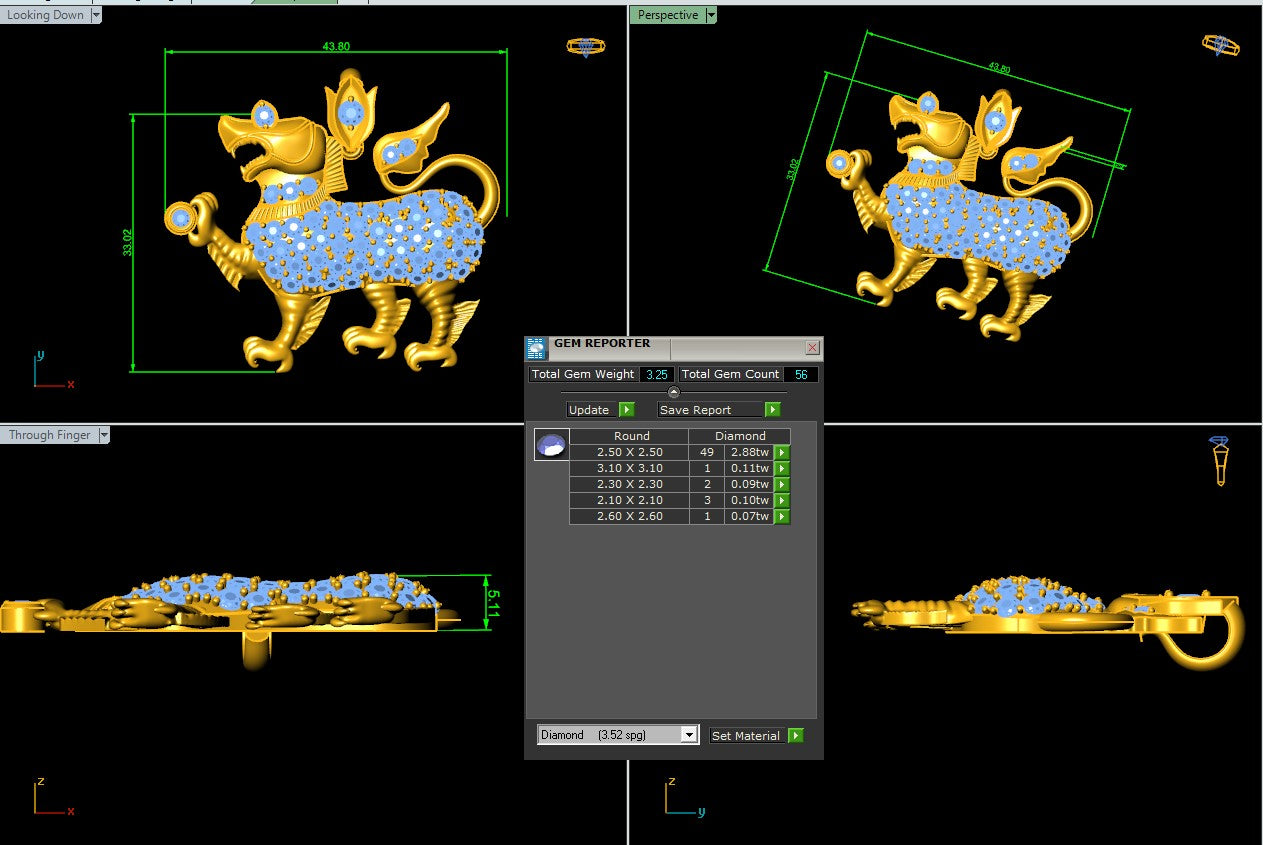Click 33.02 dimension in Looking Down viewport
The width and height of the screenshot is (1263, 845).
(x=128, y=242)
